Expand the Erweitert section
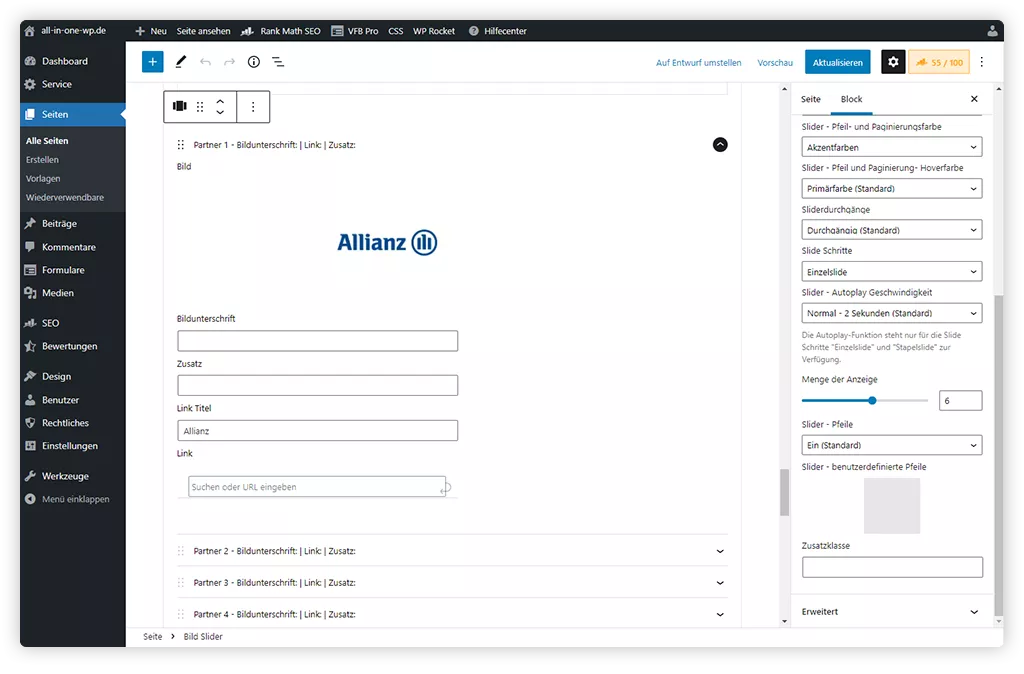 (x=891, y=611)
